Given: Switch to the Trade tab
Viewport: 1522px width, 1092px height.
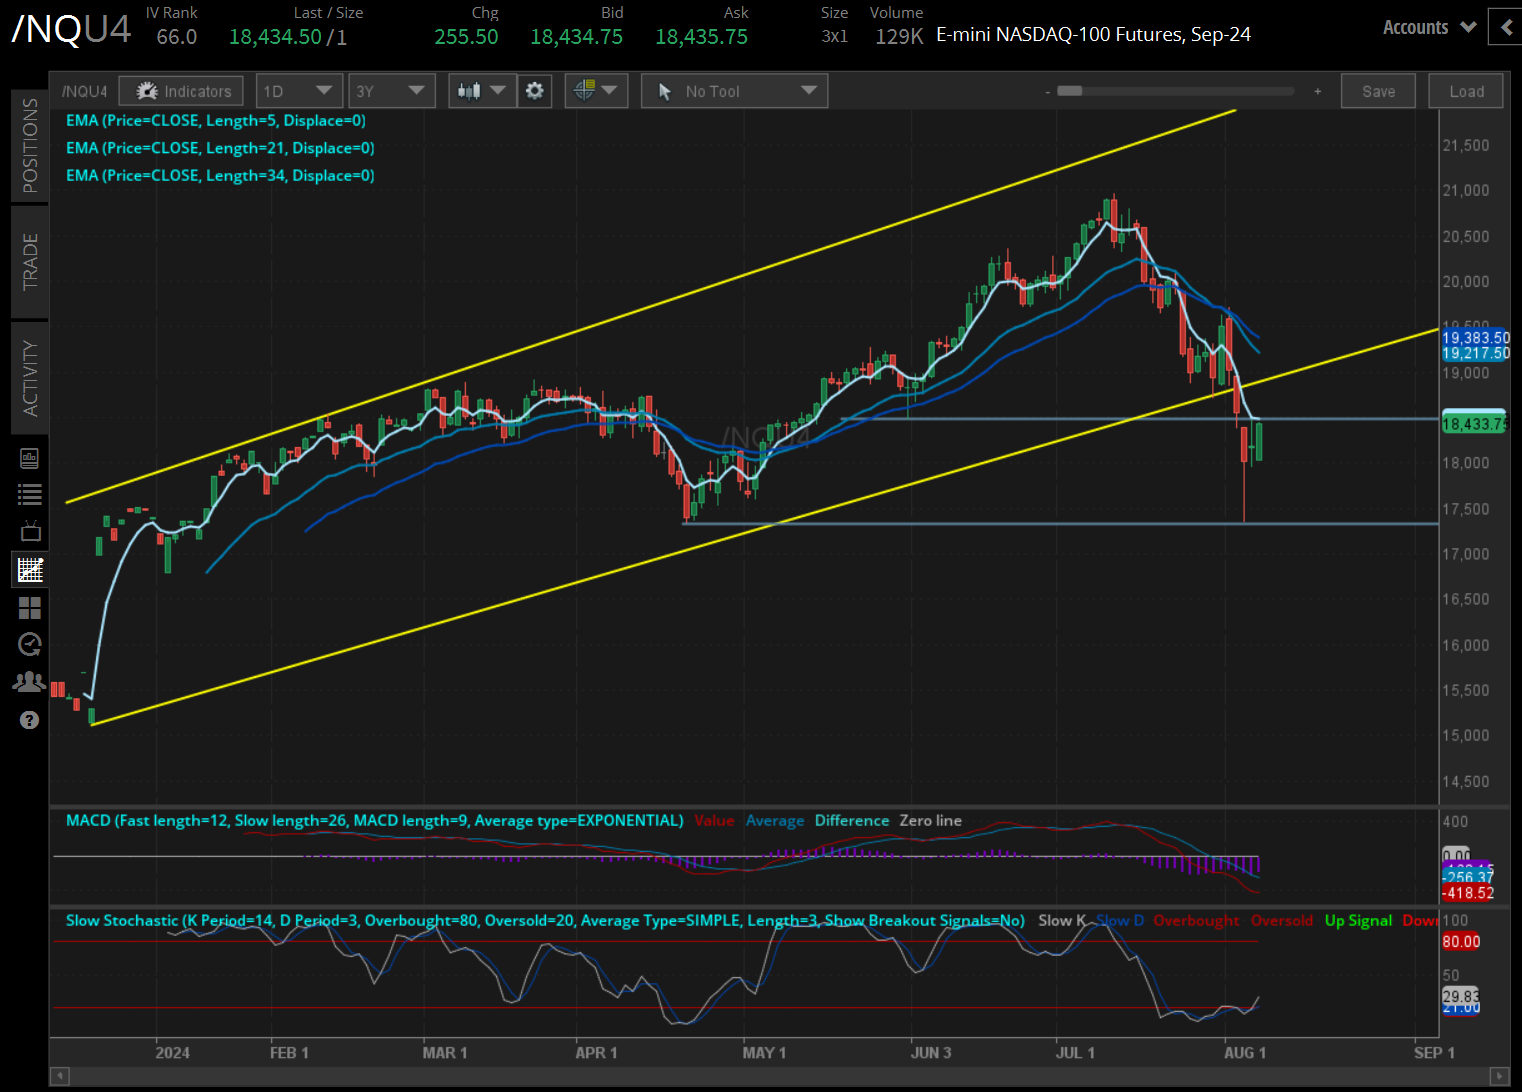Looking at the screenshot, I should (30, 262).
